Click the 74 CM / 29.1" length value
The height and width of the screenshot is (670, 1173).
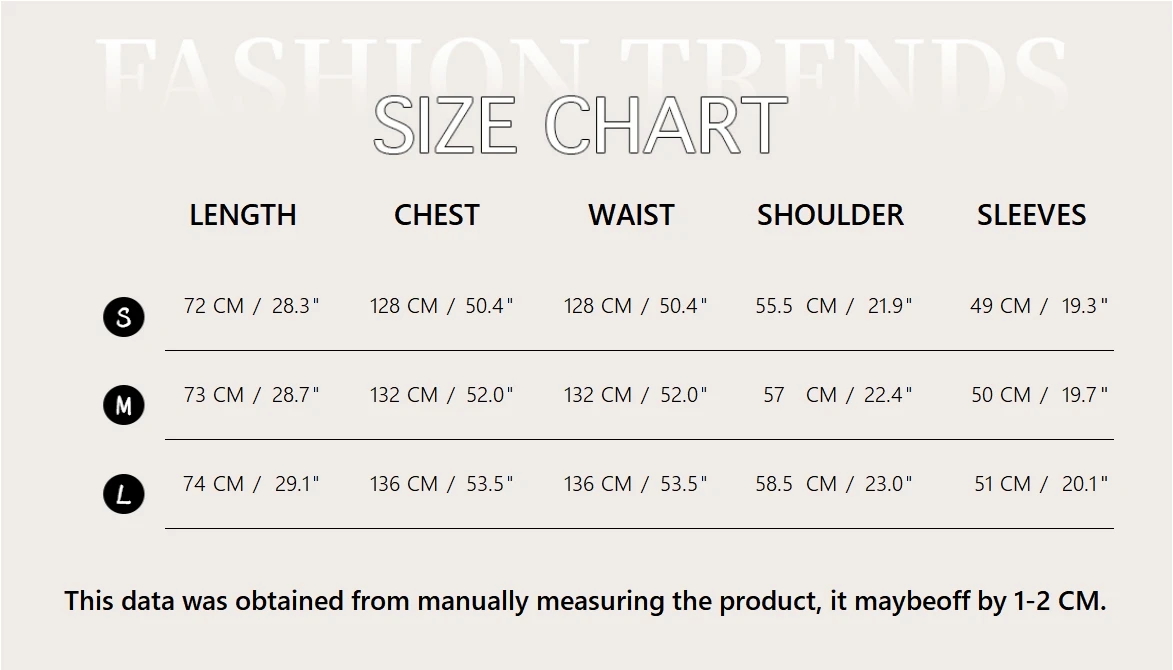(x=251, y=484)
